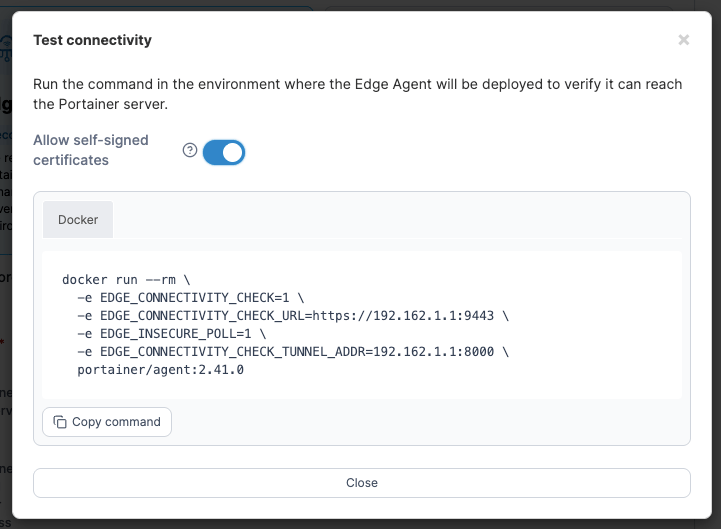Select the Docker tab
721x529 pixels.
point(78,219)
